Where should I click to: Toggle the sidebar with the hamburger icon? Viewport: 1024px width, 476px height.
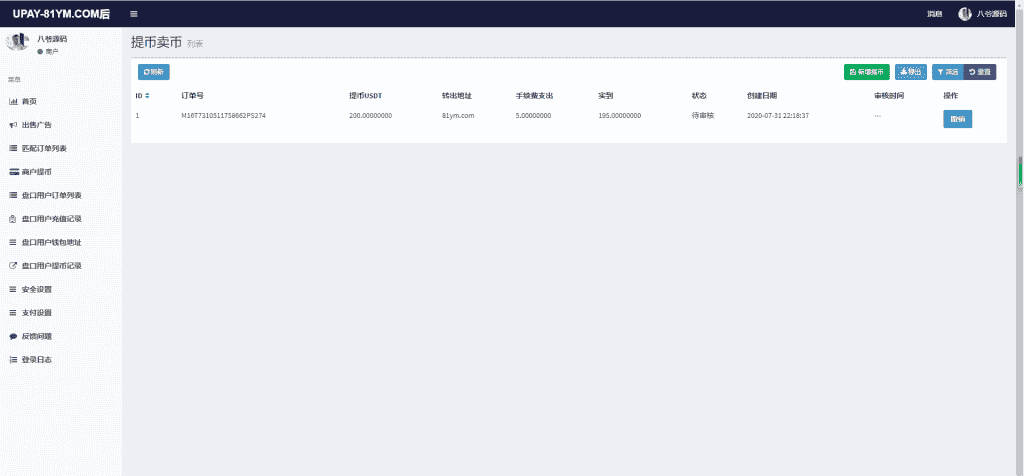point(134,14)
